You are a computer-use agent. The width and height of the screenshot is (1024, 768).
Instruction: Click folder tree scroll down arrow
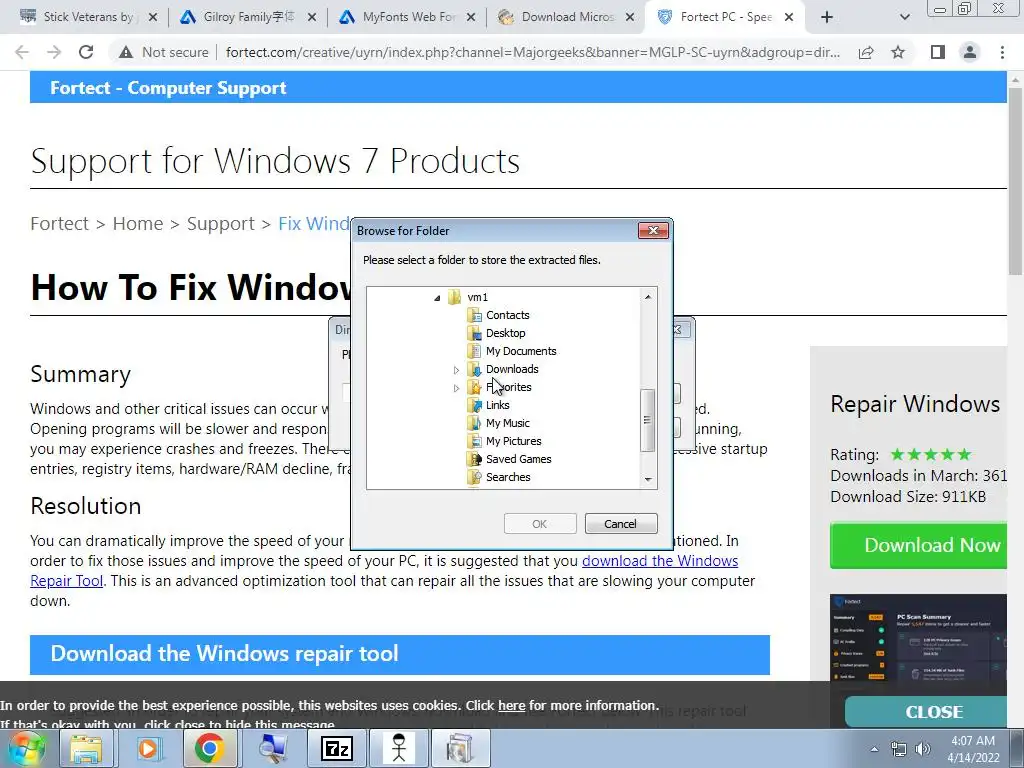point(648,479)
